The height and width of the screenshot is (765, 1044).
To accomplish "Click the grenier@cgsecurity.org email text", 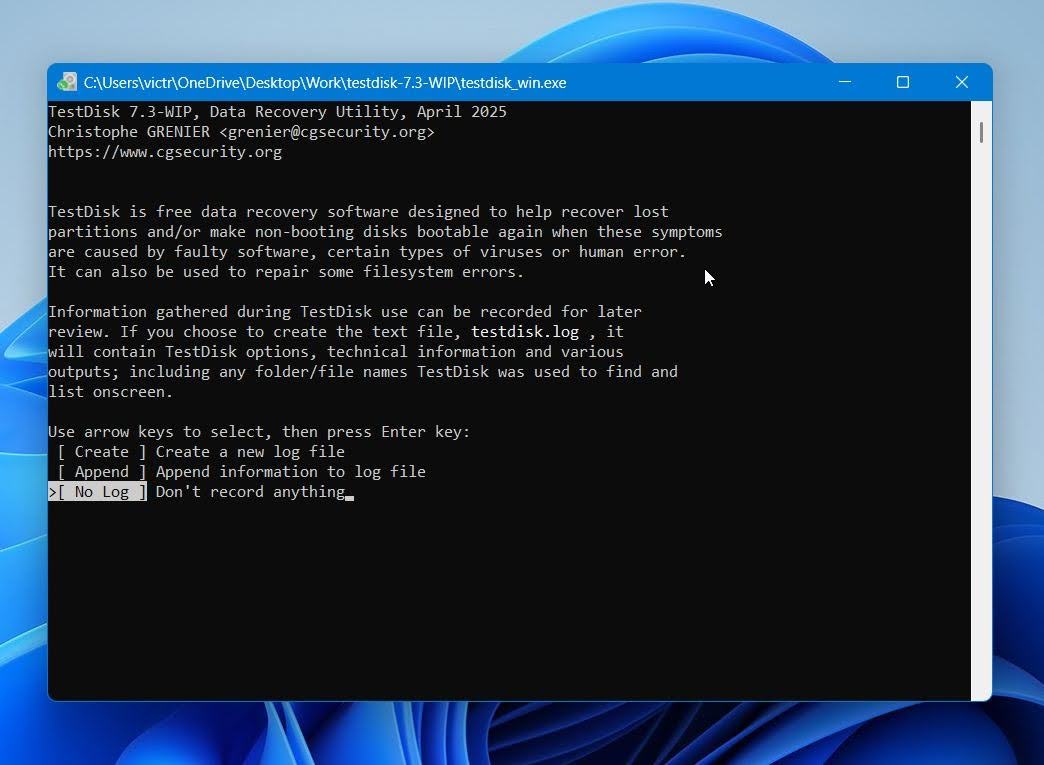I will [327, 132].
